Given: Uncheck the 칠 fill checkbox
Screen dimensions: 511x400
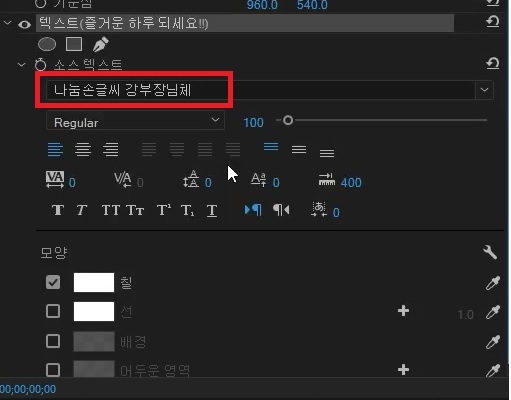Looking at the screenshot, I should (x=53, y=282).
